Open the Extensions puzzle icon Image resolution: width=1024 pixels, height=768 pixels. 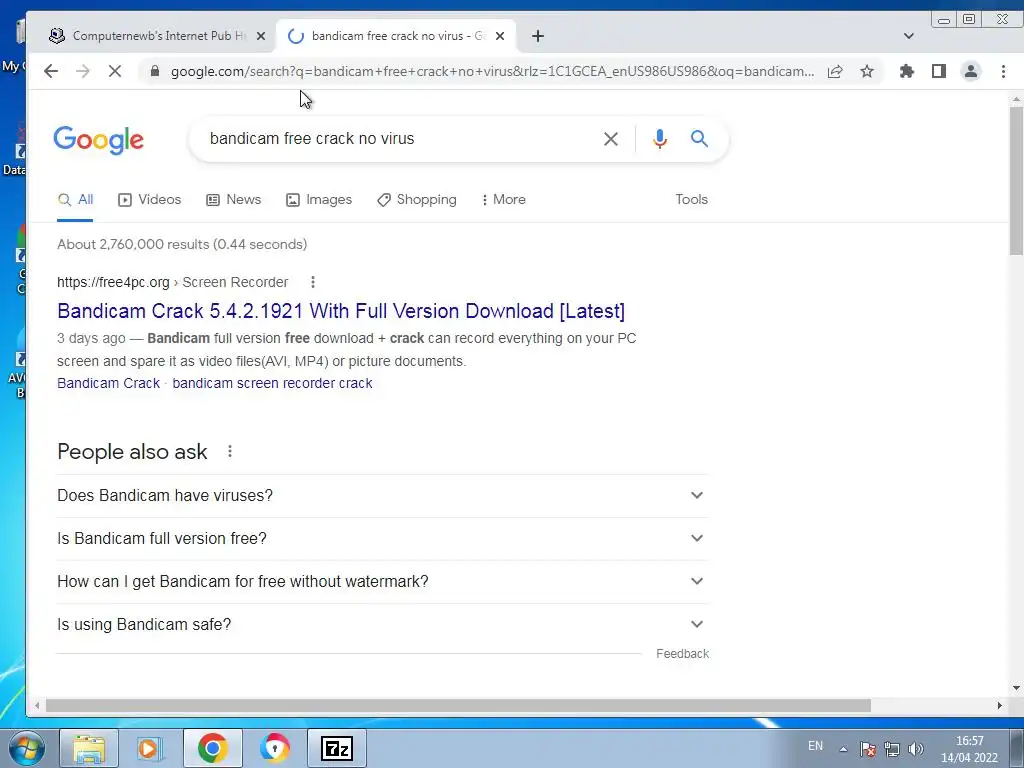tap(906, 71)
